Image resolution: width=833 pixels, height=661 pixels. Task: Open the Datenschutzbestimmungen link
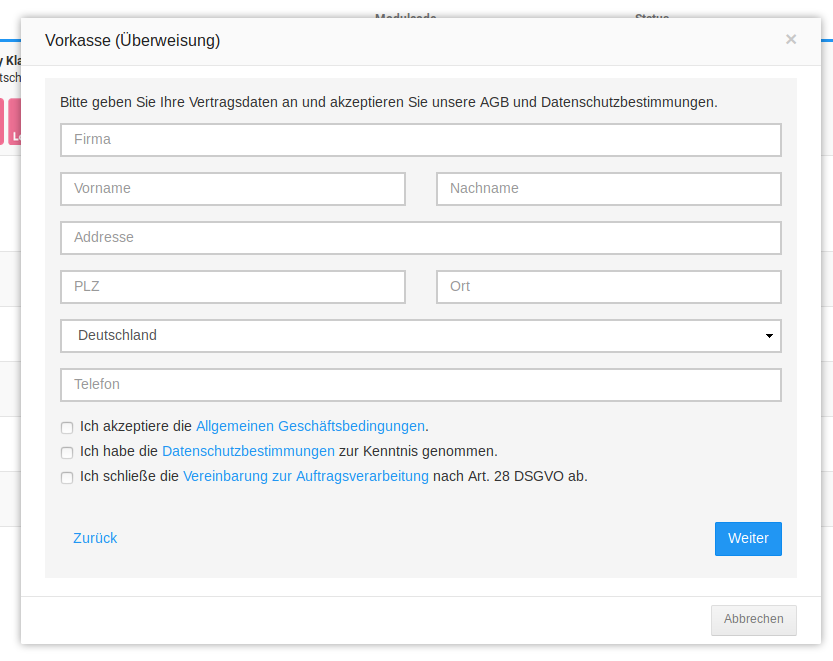(248, 451)
